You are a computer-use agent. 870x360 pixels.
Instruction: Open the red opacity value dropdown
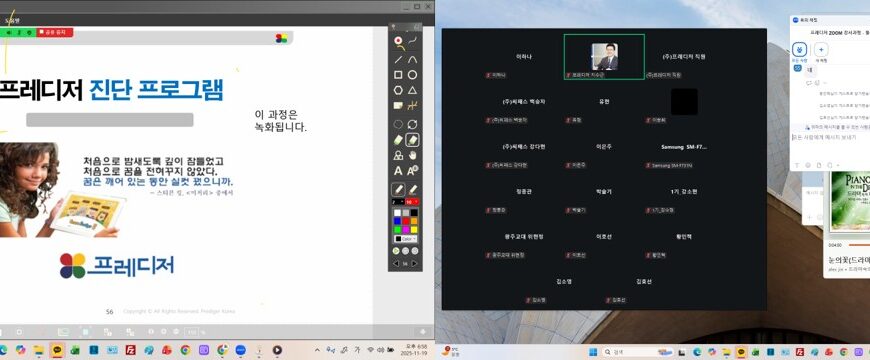pyautogui.click(x=412, y=202)
